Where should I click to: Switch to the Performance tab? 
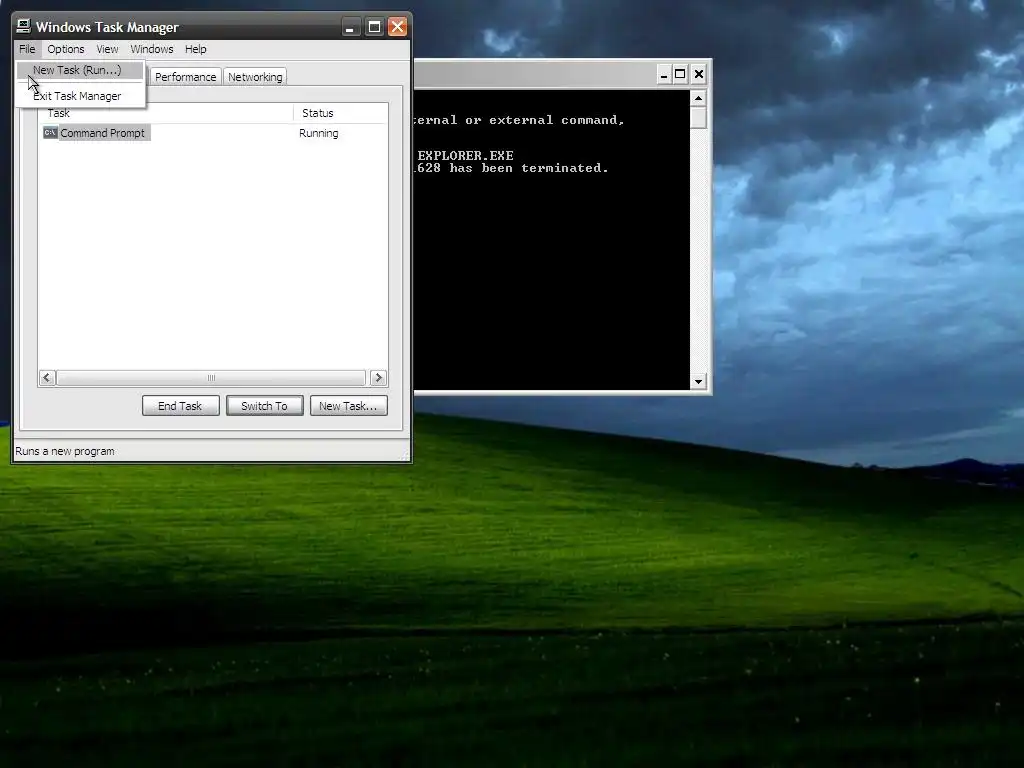pos(185,77)
